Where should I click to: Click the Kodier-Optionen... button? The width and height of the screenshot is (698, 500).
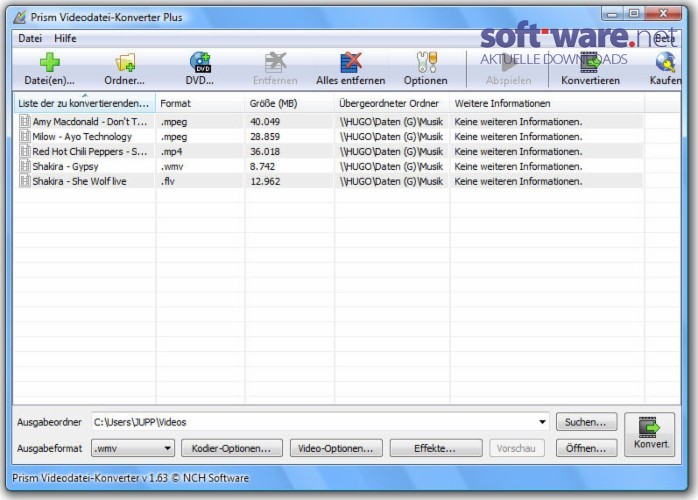point(231,448)
